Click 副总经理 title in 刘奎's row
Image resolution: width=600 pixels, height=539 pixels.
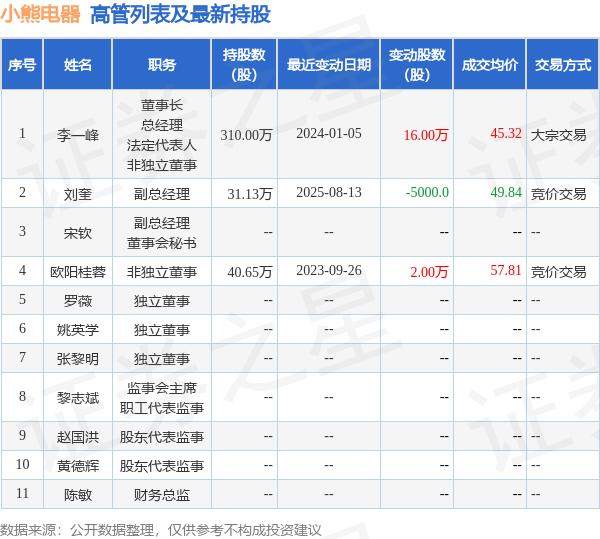(x=161, y=194)
